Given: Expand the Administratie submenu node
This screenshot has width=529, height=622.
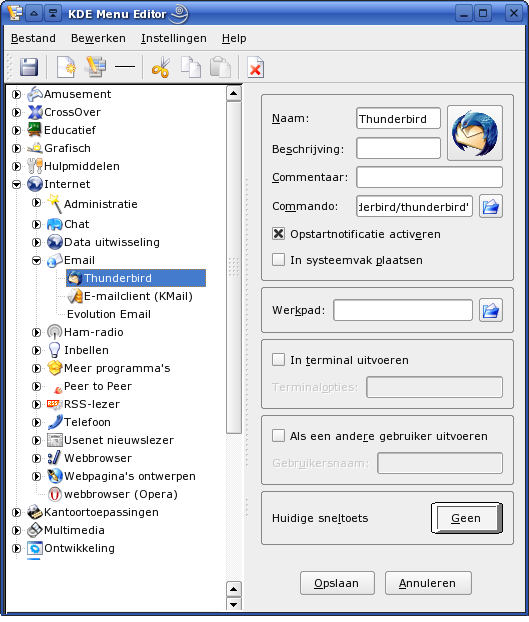Looking at the screenshot, I should (36, 203).
